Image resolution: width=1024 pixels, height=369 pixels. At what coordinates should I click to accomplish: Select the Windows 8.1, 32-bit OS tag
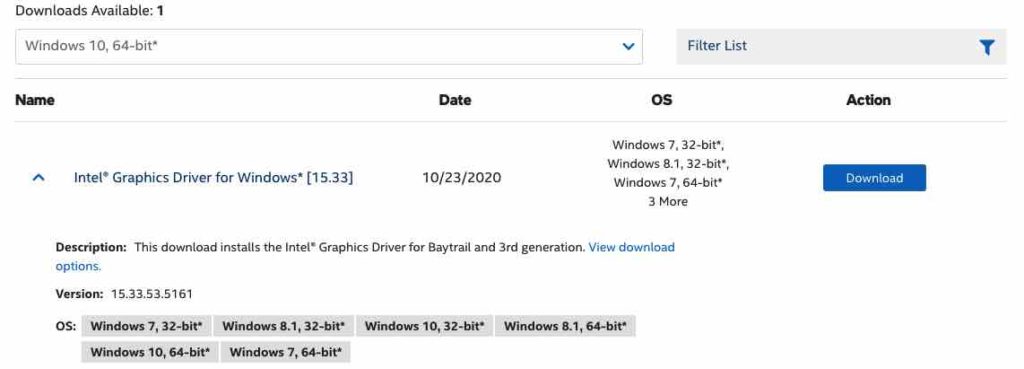coord(284,326)
